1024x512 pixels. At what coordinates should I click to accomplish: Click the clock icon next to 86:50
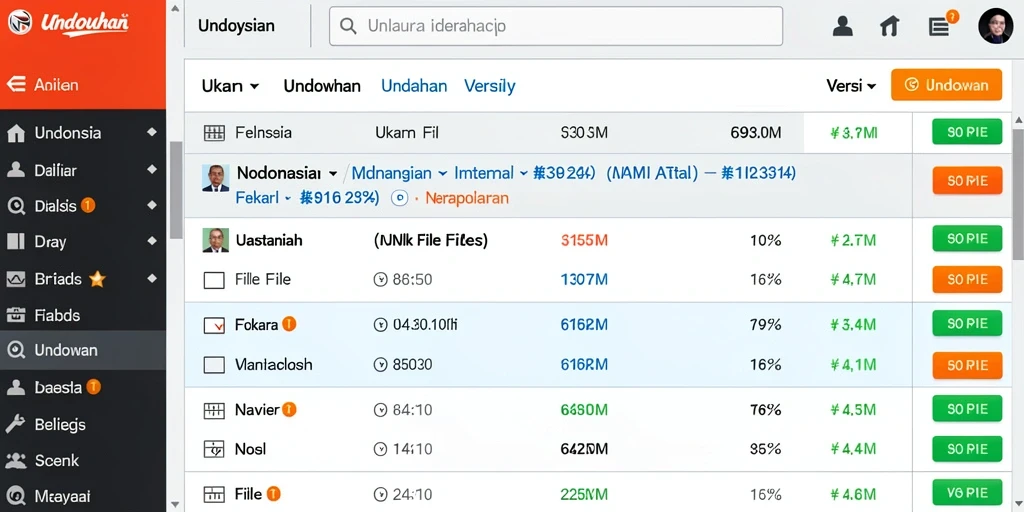pyautogui.click(x=380, y=280)
